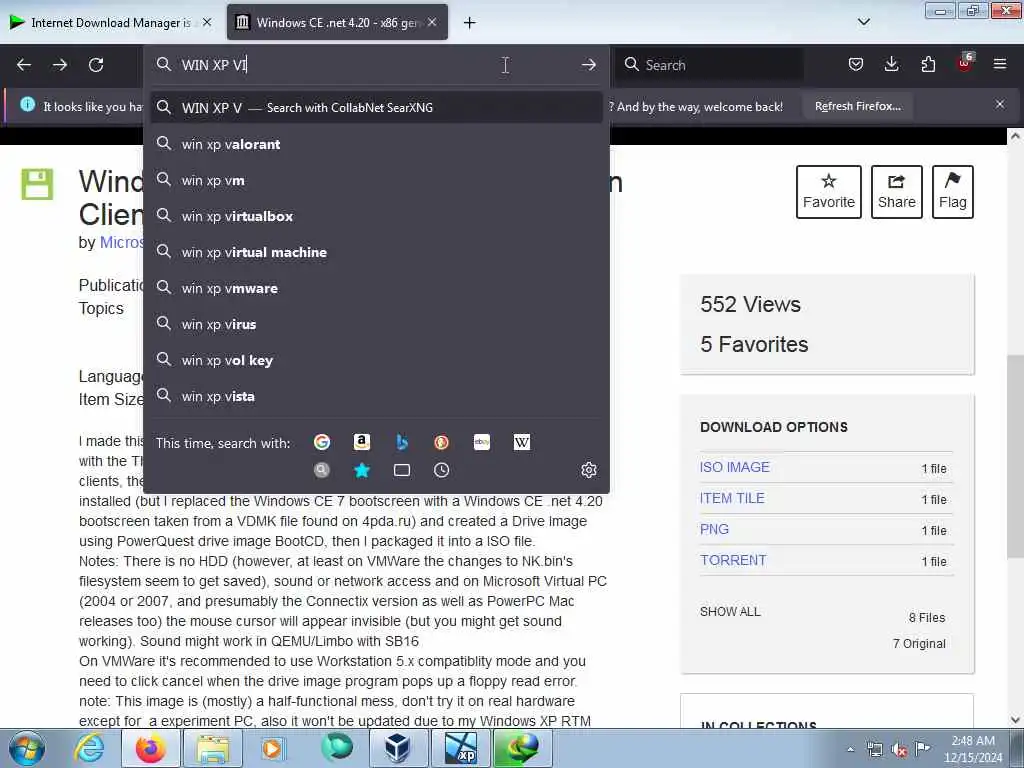
Task: Select 'WIN XP V' Search with CollabNet SearXNG
Action: point(376,108)
